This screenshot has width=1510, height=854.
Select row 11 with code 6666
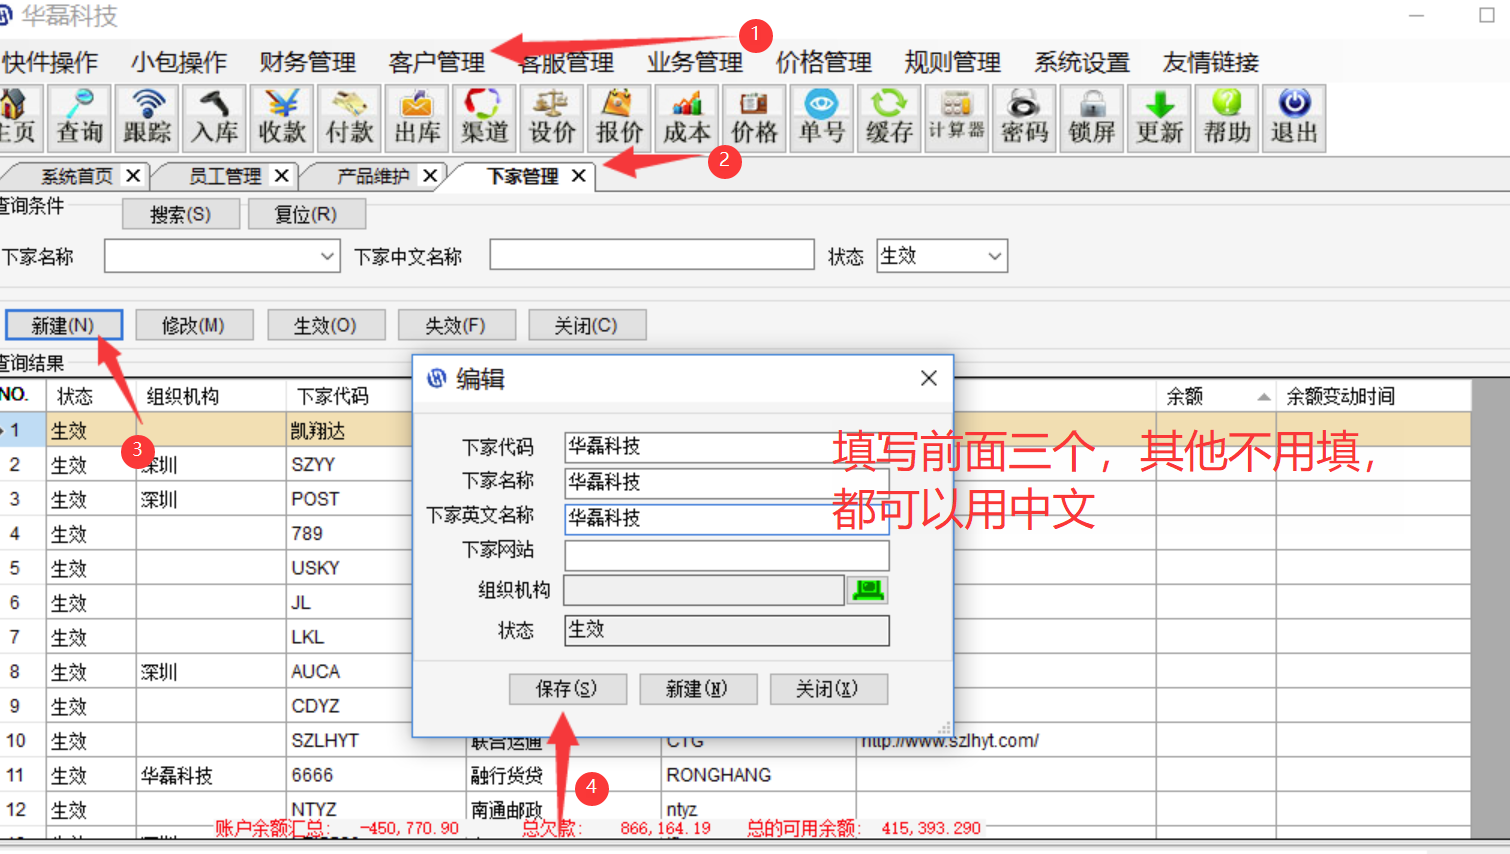pos(312,775)
